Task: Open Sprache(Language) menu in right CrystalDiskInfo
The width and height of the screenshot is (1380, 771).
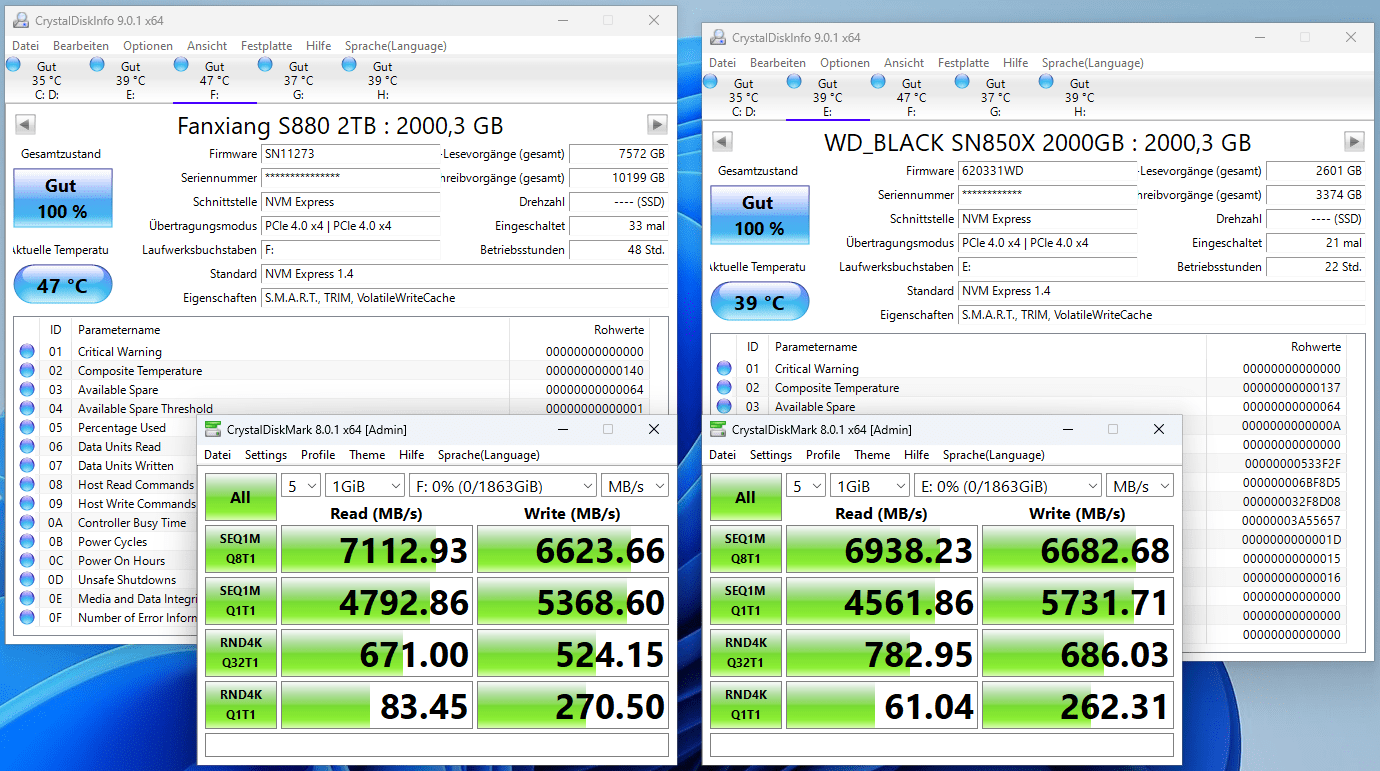Action: coord(1093,63)
